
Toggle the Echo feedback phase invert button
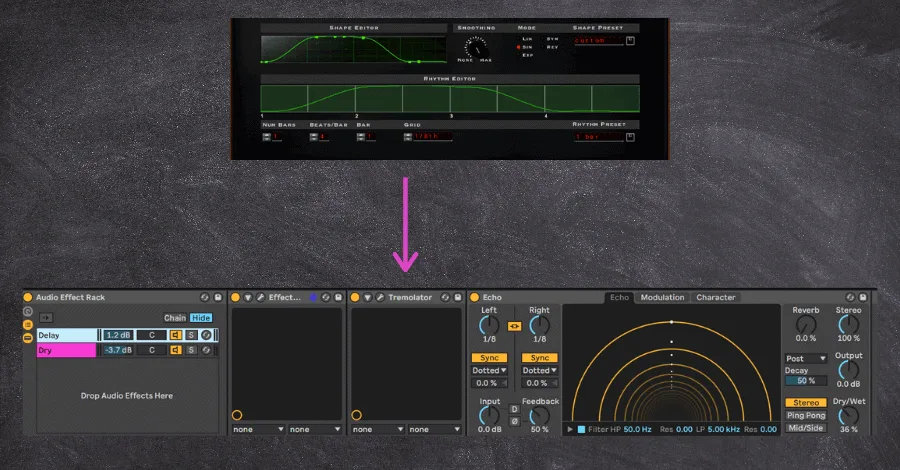(x=514, y=421)
